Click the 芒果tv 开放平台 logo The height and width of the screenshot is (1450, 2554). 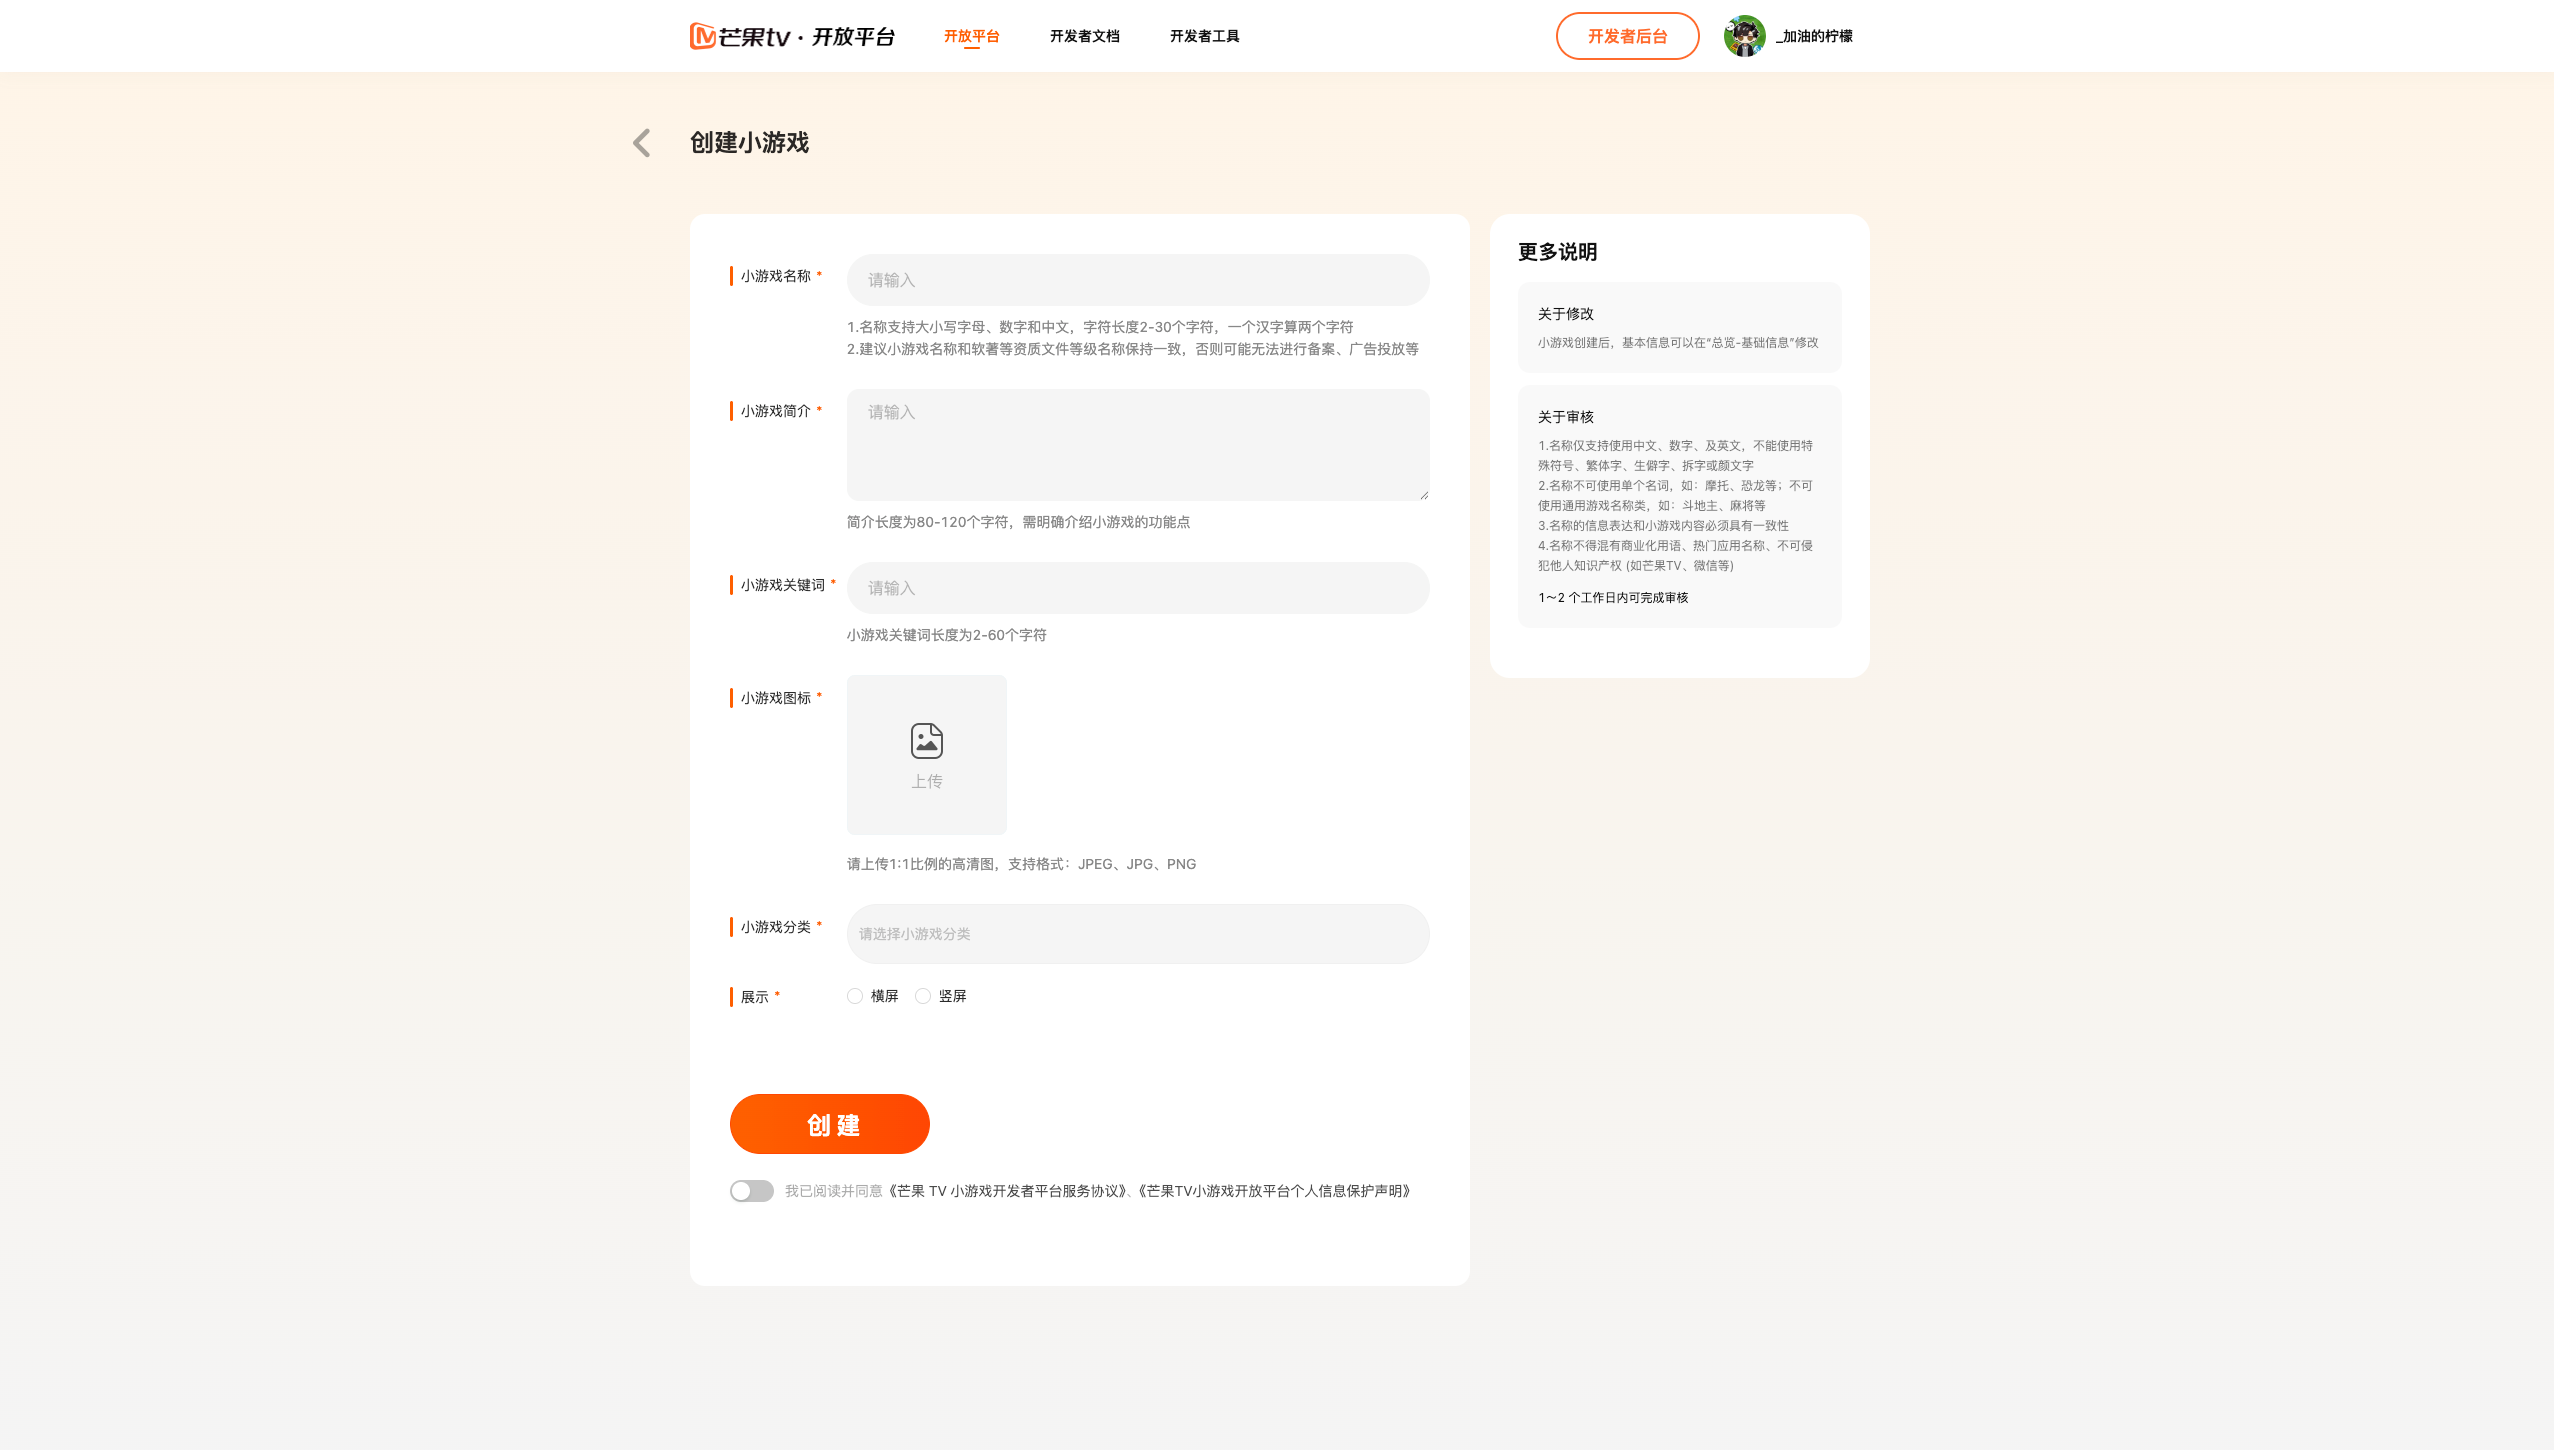792,36
